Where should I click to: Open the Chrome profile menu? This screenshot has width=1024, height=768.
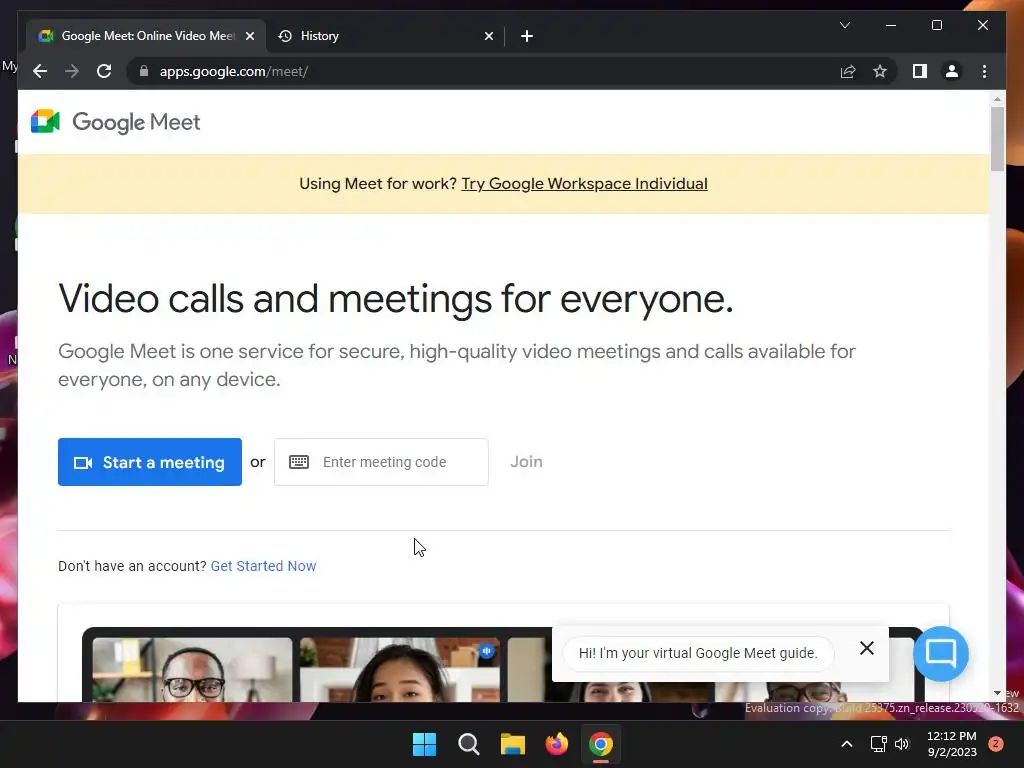point(952,71)
